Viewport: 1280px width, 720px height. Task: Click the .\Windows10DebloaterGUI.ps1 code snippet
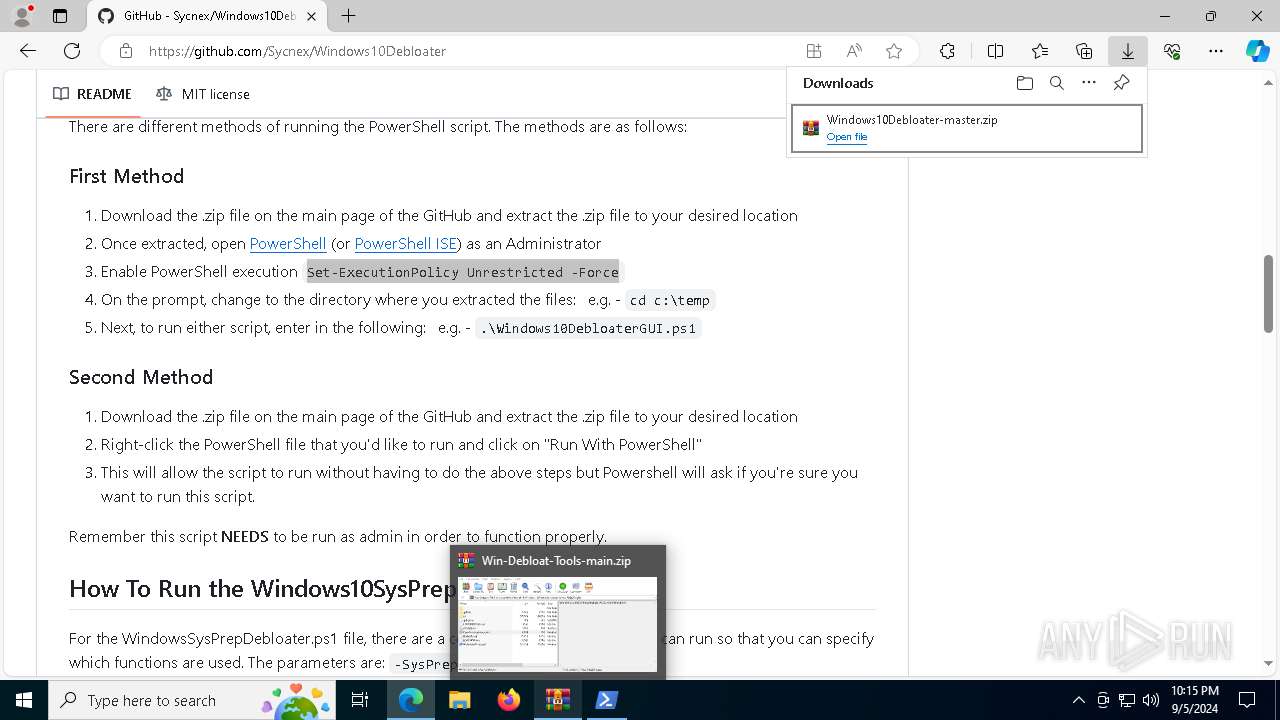pyautogui.click(x=588, y=328)
